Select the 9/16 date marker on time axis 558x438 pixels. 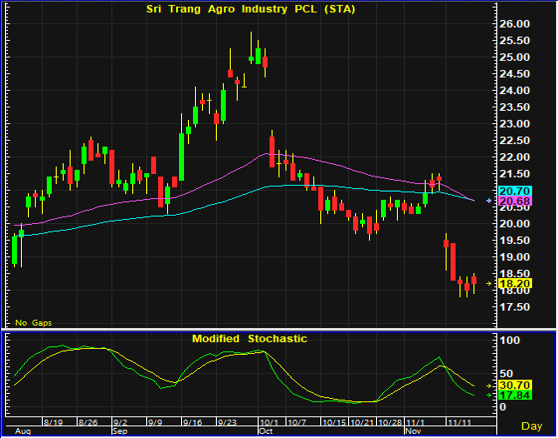(x=192, y=423)
